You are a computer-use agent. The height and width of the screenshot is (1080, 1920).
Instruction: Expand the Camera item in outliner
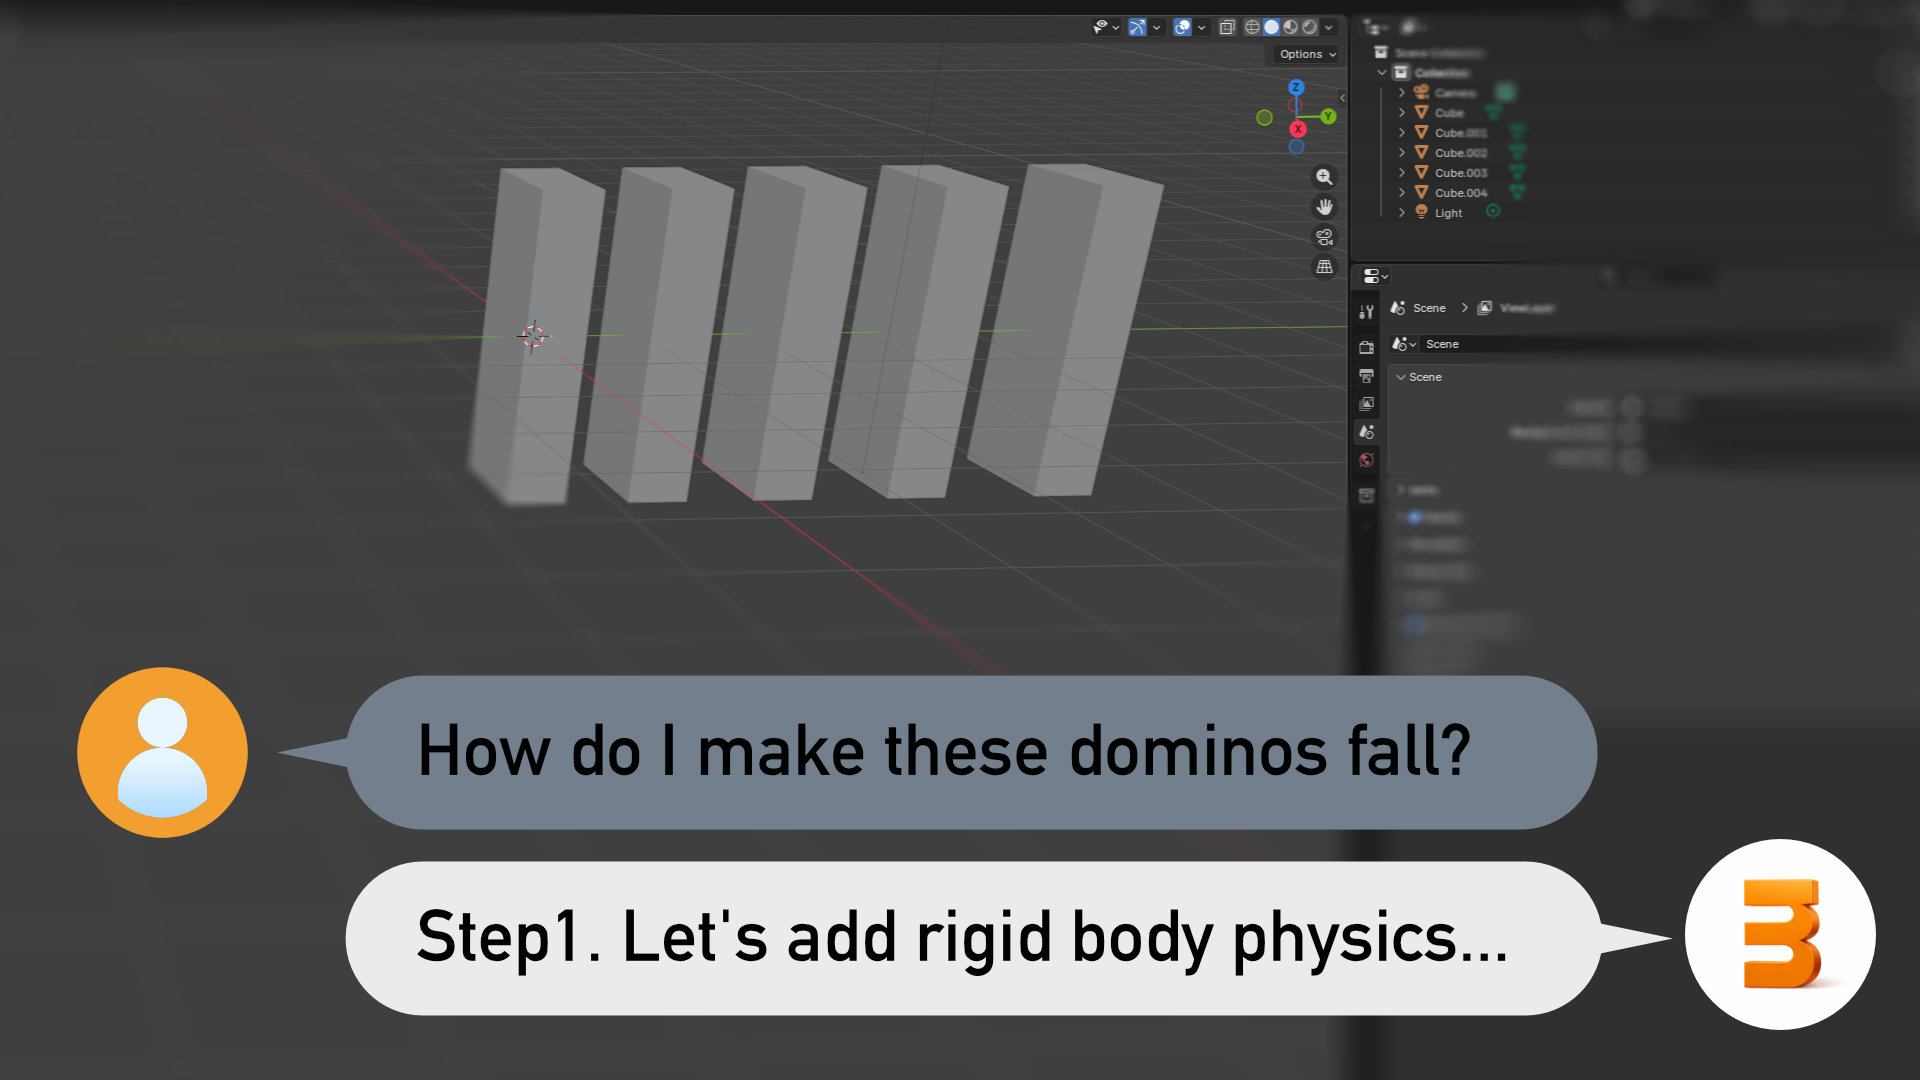coord(1401,93)
